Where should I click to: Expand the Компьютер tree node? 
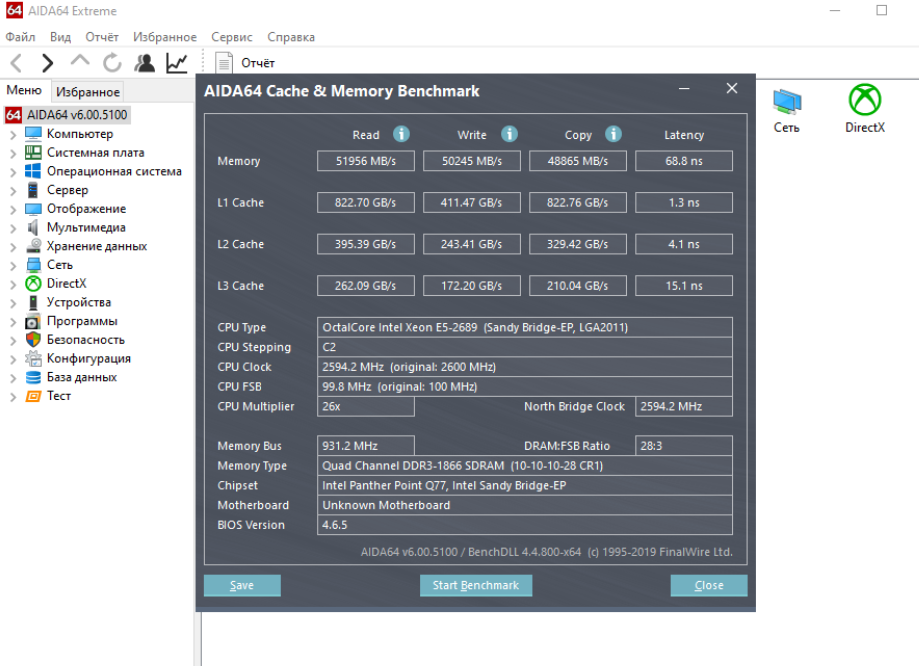[13, 135]
